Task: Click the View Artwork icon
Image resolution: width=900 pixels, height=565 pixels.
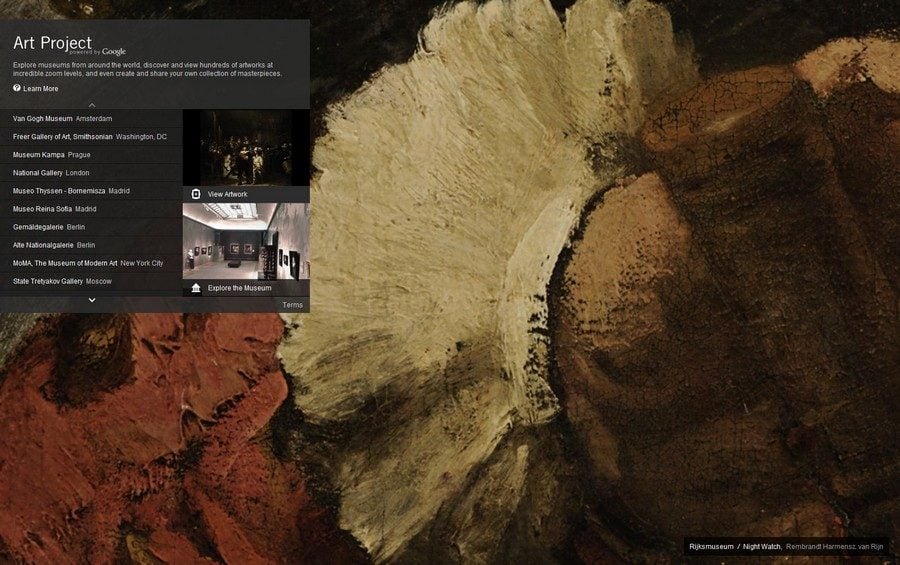Action: coord(196,194)
